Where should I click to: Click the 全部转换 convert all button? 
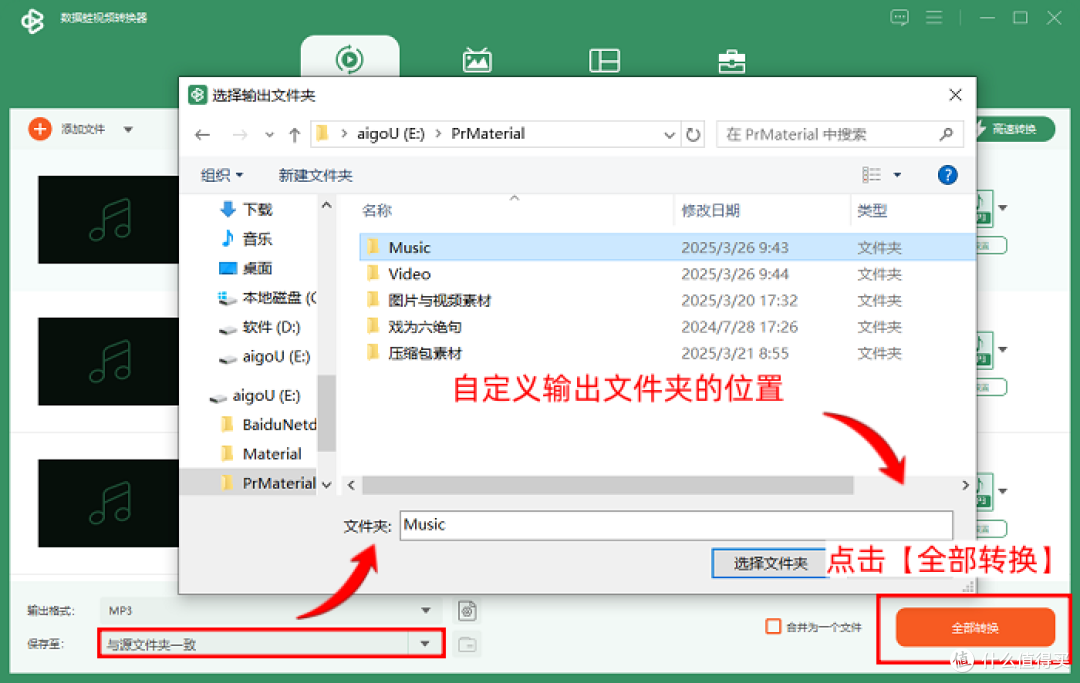pyautogui.click(x=975, y=627)
